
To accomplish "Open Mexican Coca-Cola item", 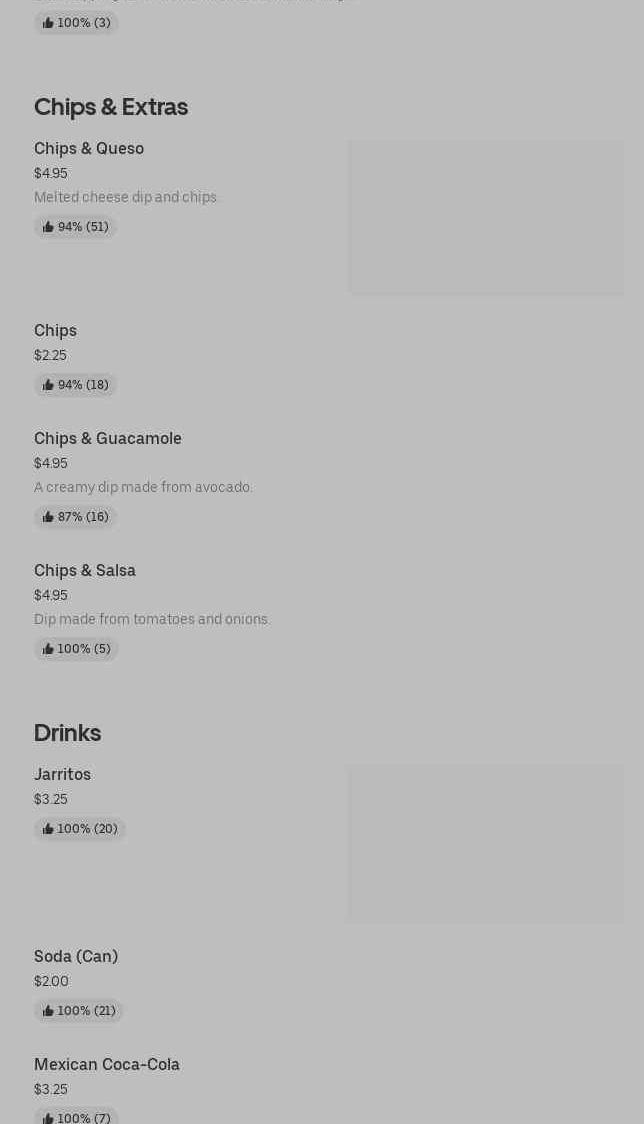I will pos(107,1065).
